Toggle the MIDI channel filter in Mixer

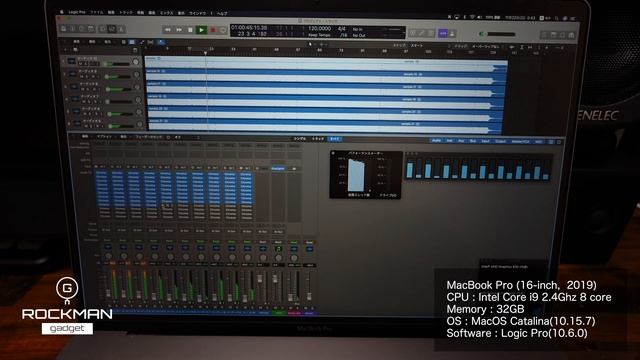pos(538,142)
